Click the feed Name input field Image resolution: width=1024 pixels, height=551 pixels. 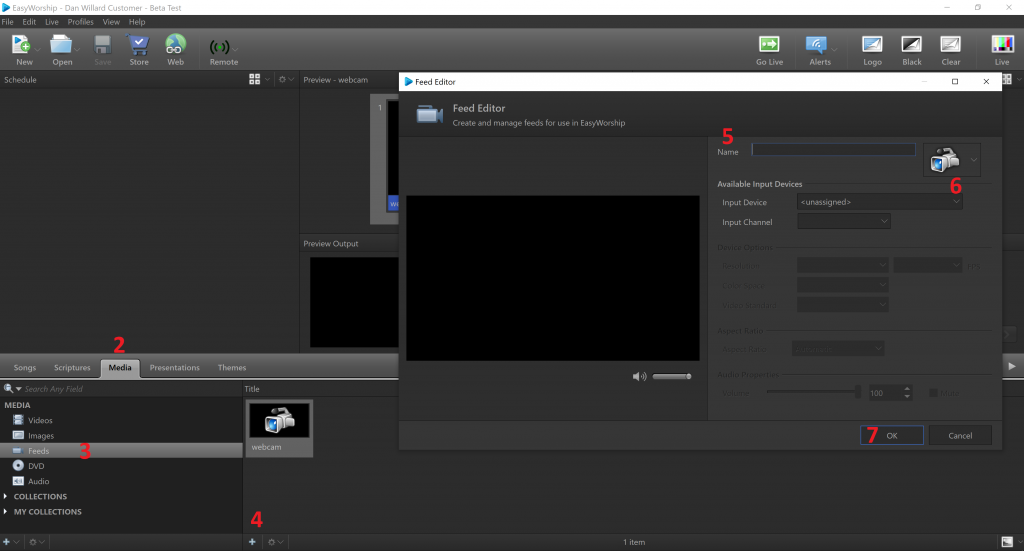click(x=833, y=150)
